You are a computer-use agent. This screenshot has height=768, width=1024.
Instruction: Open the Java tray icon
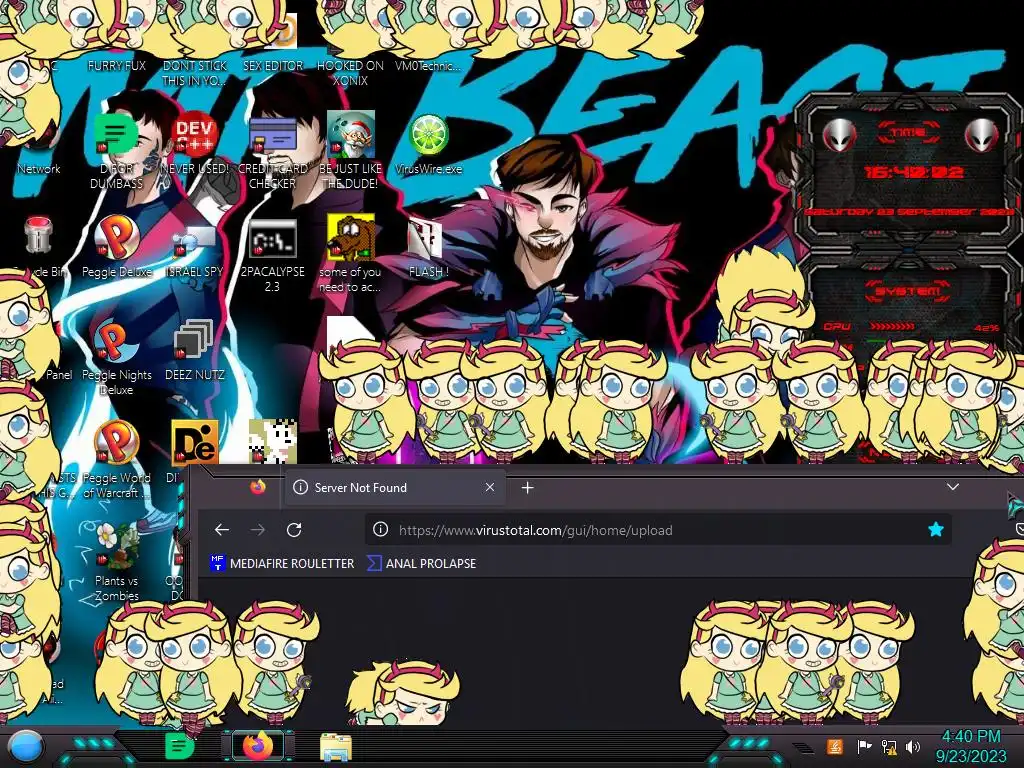835,746
